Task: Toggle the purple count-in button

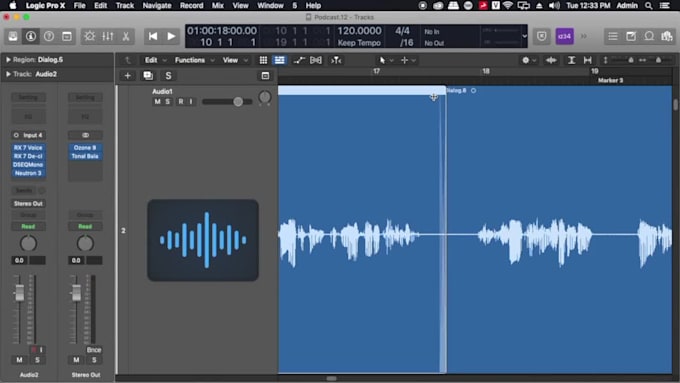Action: (x=565, y=36)
